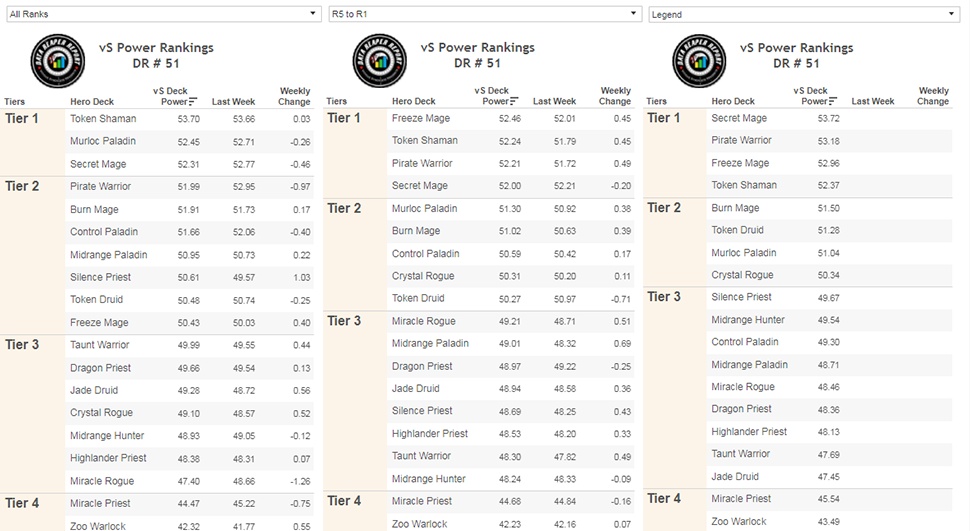Click Last Week header in Legend table
This screenshot has height=531, width=970.
coord(872,101)
